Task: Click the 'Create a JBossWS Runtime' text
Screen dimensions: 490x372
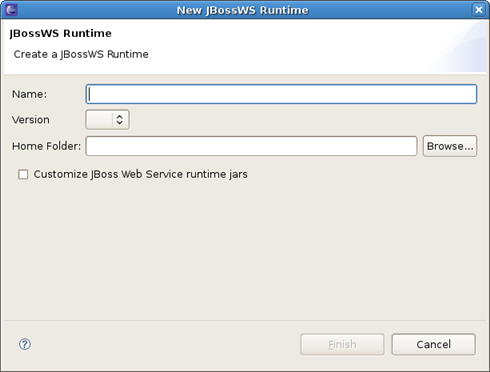Action: pyautogui.click(x=81, y=54)
